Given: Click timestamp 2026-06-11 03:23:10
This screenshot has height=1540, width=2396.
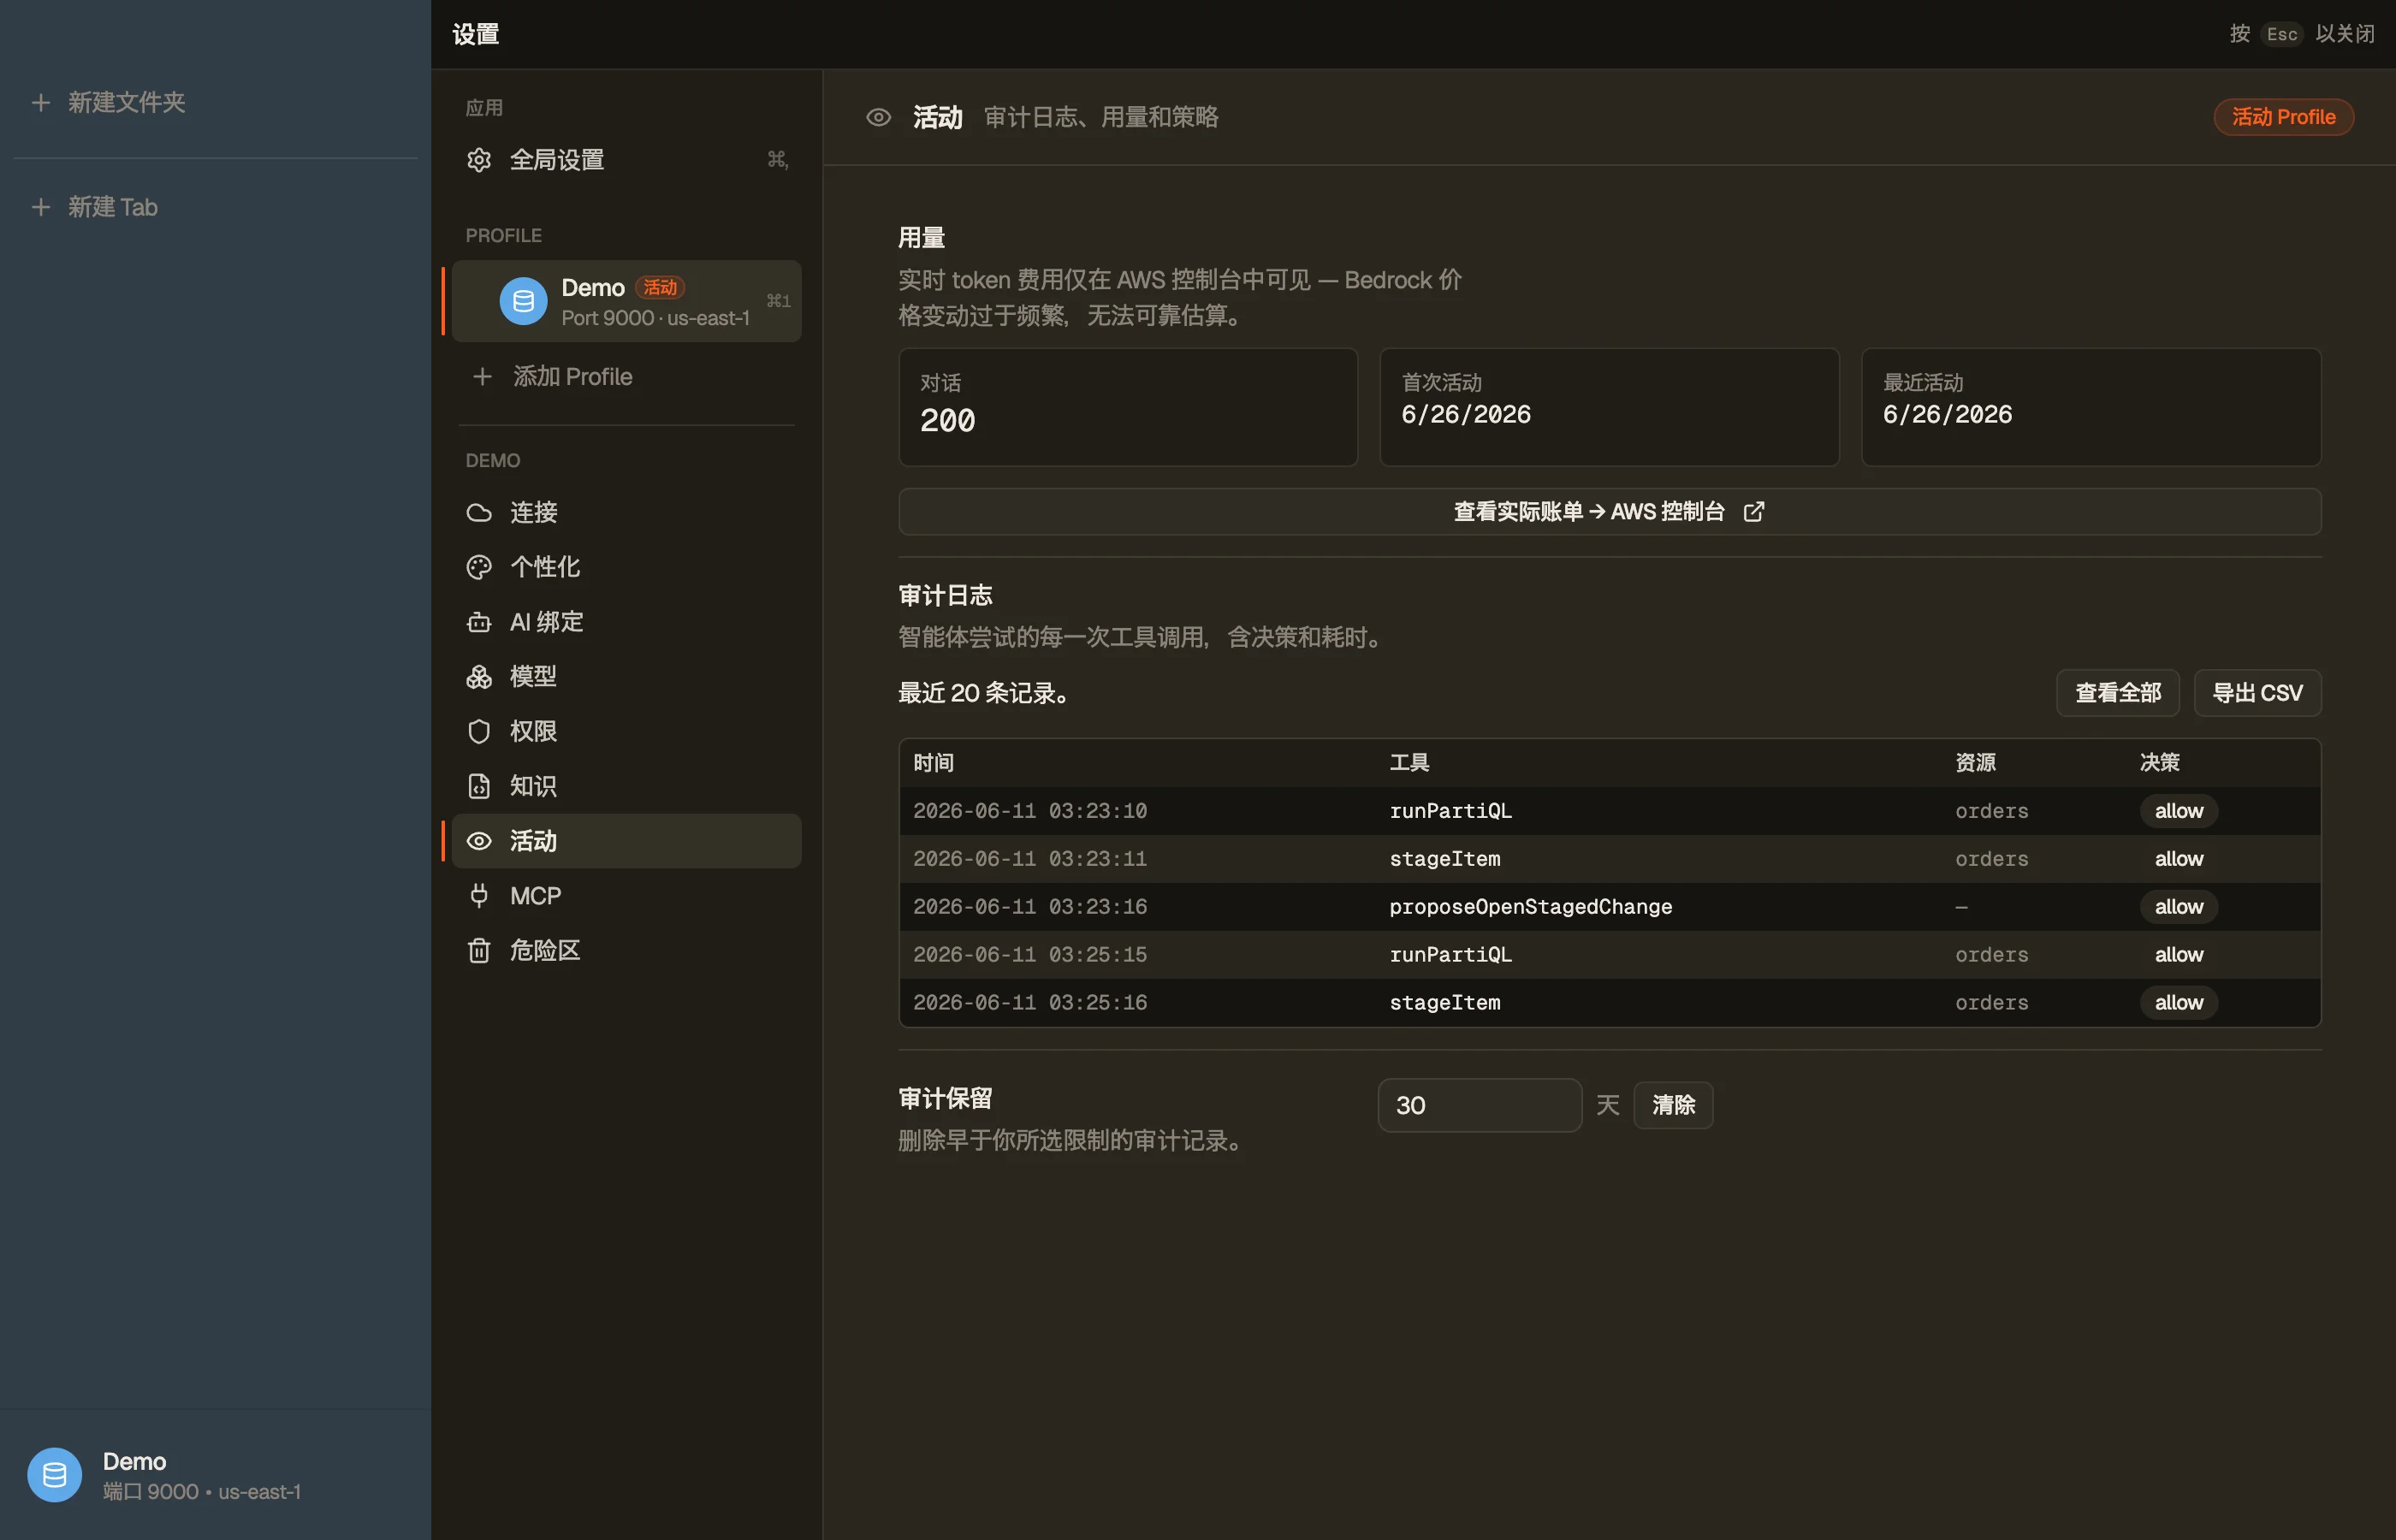Looking at the screenshot, I should click(1030, 811).
